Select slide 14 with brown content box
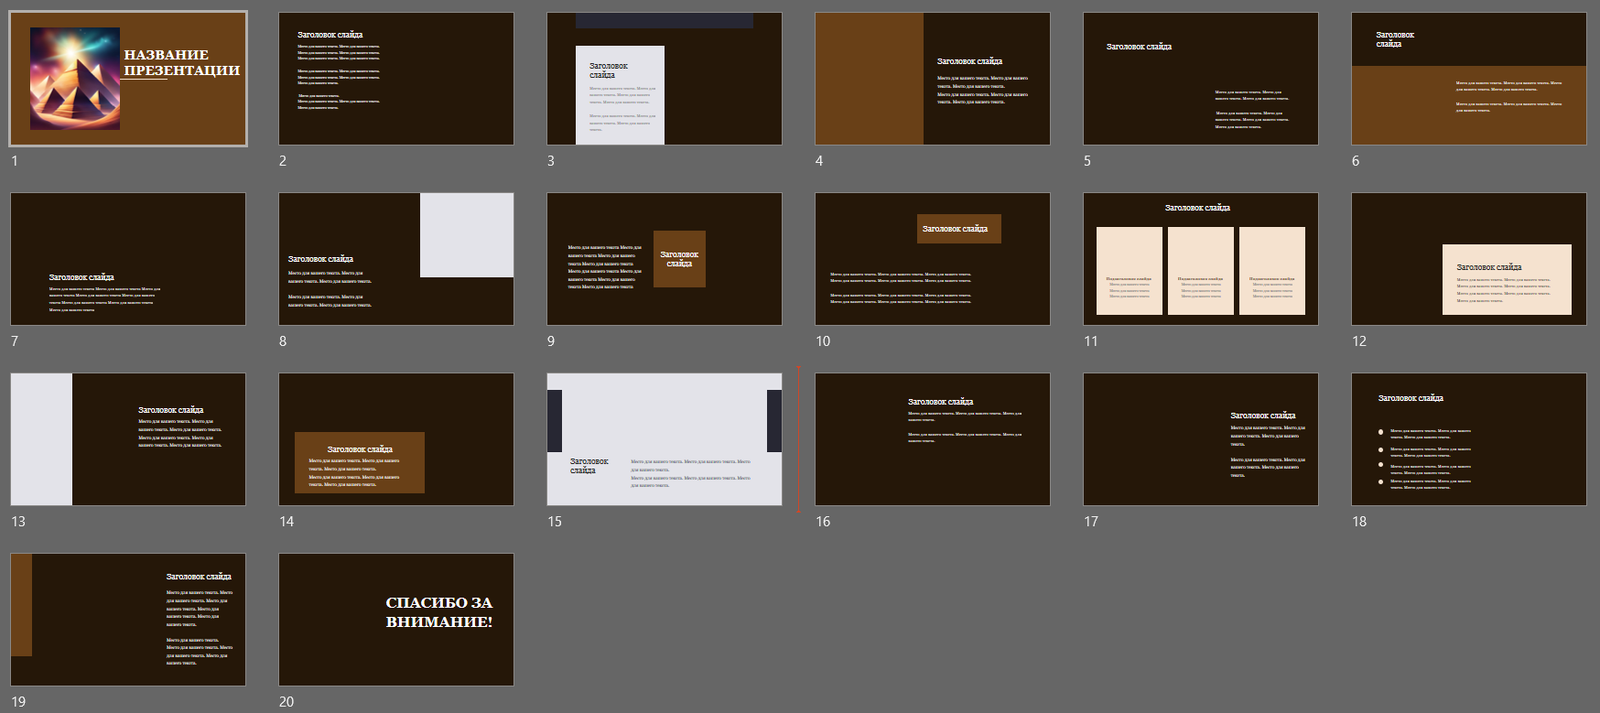Image resolution: width=1600 pixels, height=713 pixels. (x=396, y=439)
